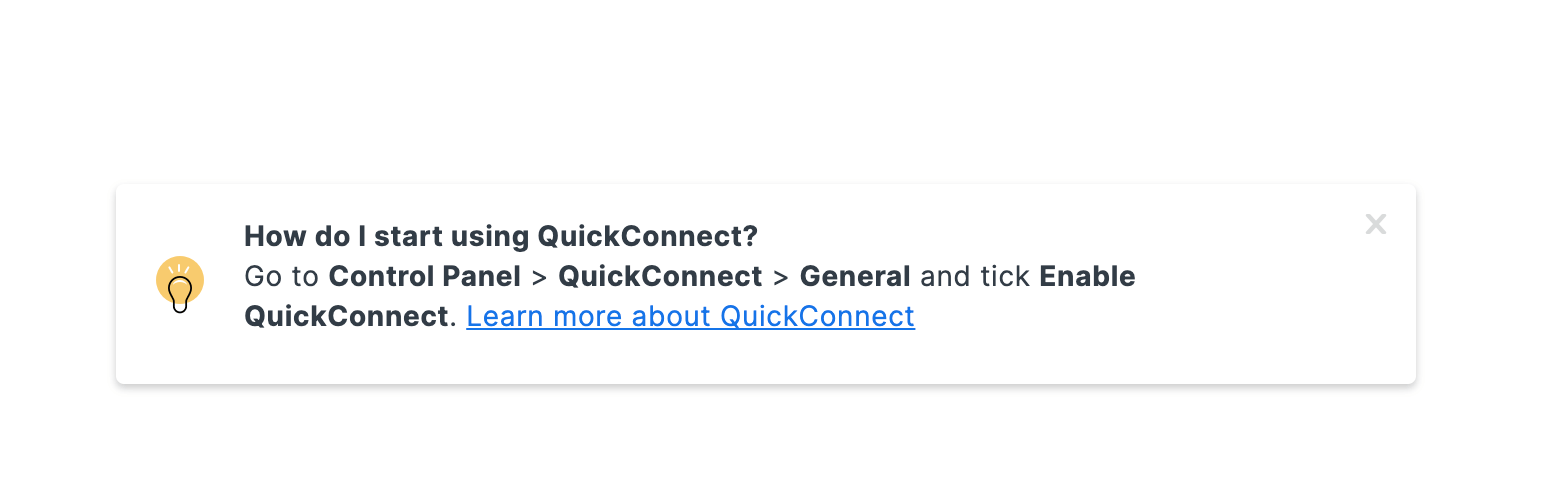The image size is (1544, 484).
Task: Click the bold word "Enable"
Action: [1087, 277]
